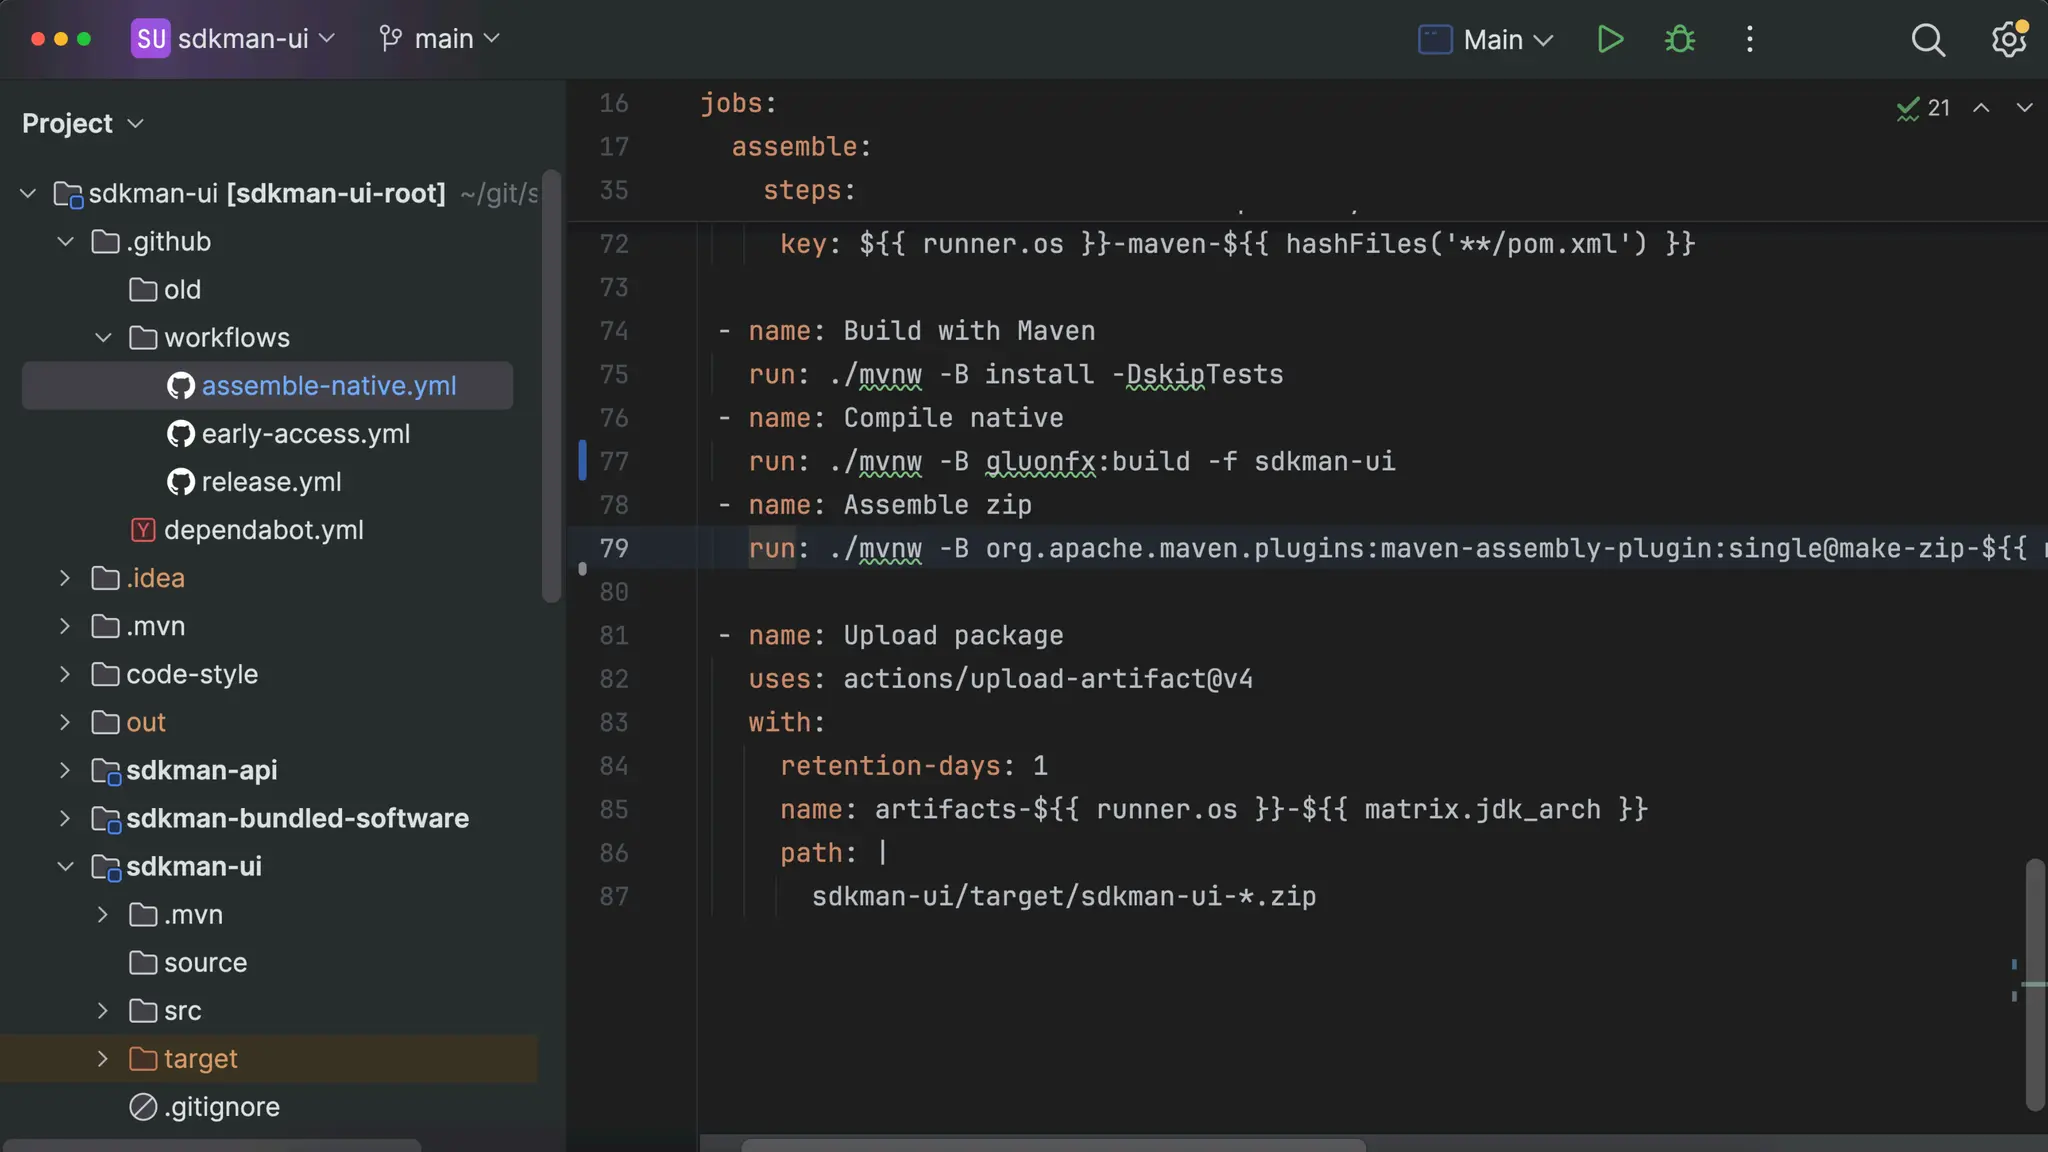The width and height of the screenshot is (2048, 1152).
Task: Jump to the next highlighted problem arrow
Action: pyautogui.click(x=2024, y=108)
